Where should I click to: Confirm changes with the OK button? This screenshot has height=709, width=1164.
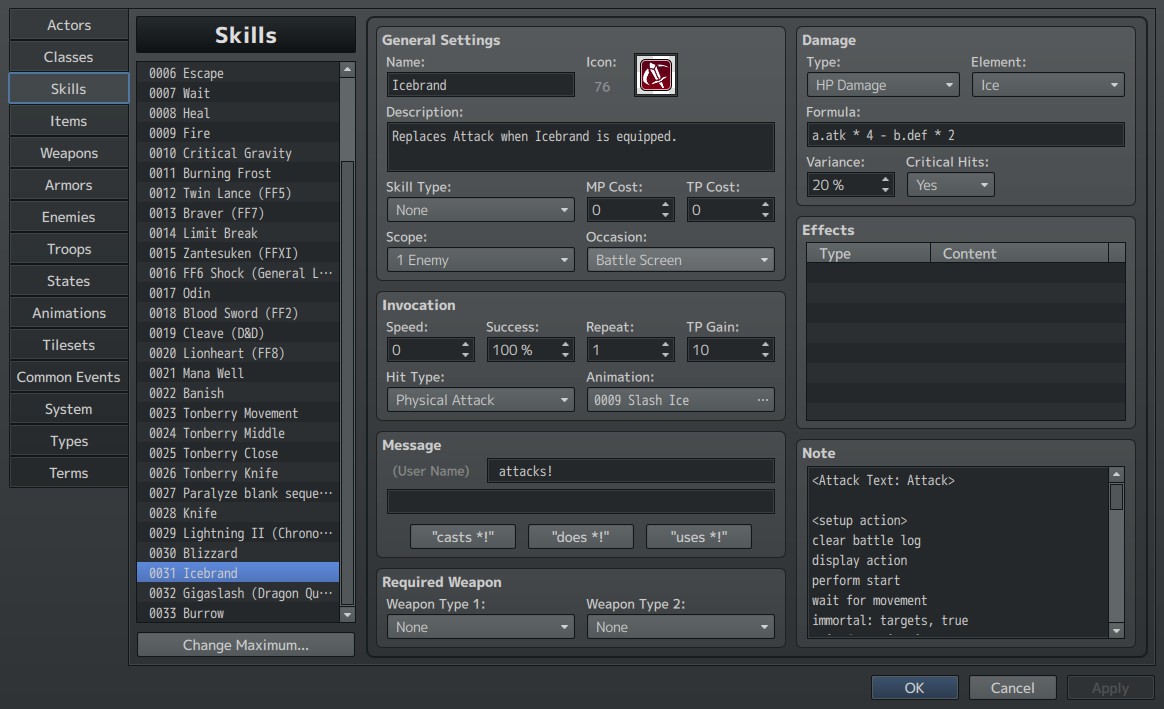tap(915, 688)
